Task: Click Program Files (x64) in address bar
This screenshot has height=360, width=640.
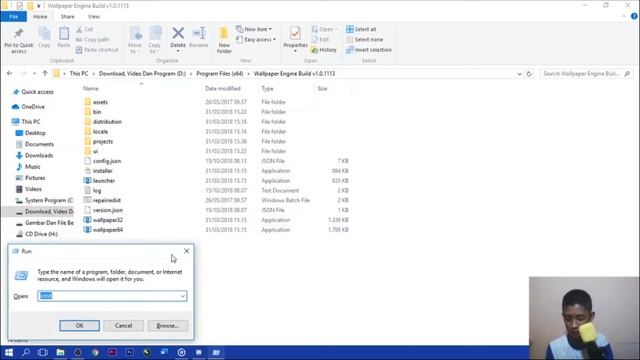Action: pyautogui.click(x=220, y=74)
